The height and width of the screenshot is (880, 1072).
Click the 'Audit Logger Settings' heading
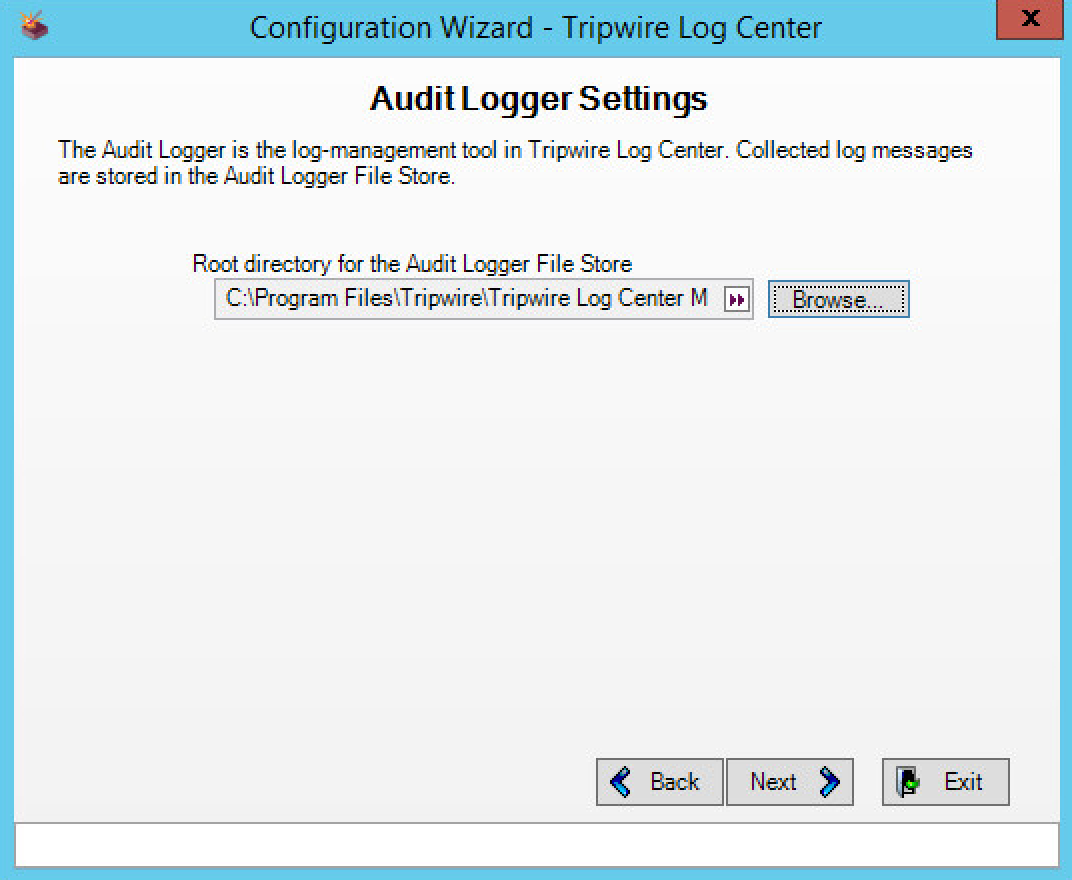point(539,98)
